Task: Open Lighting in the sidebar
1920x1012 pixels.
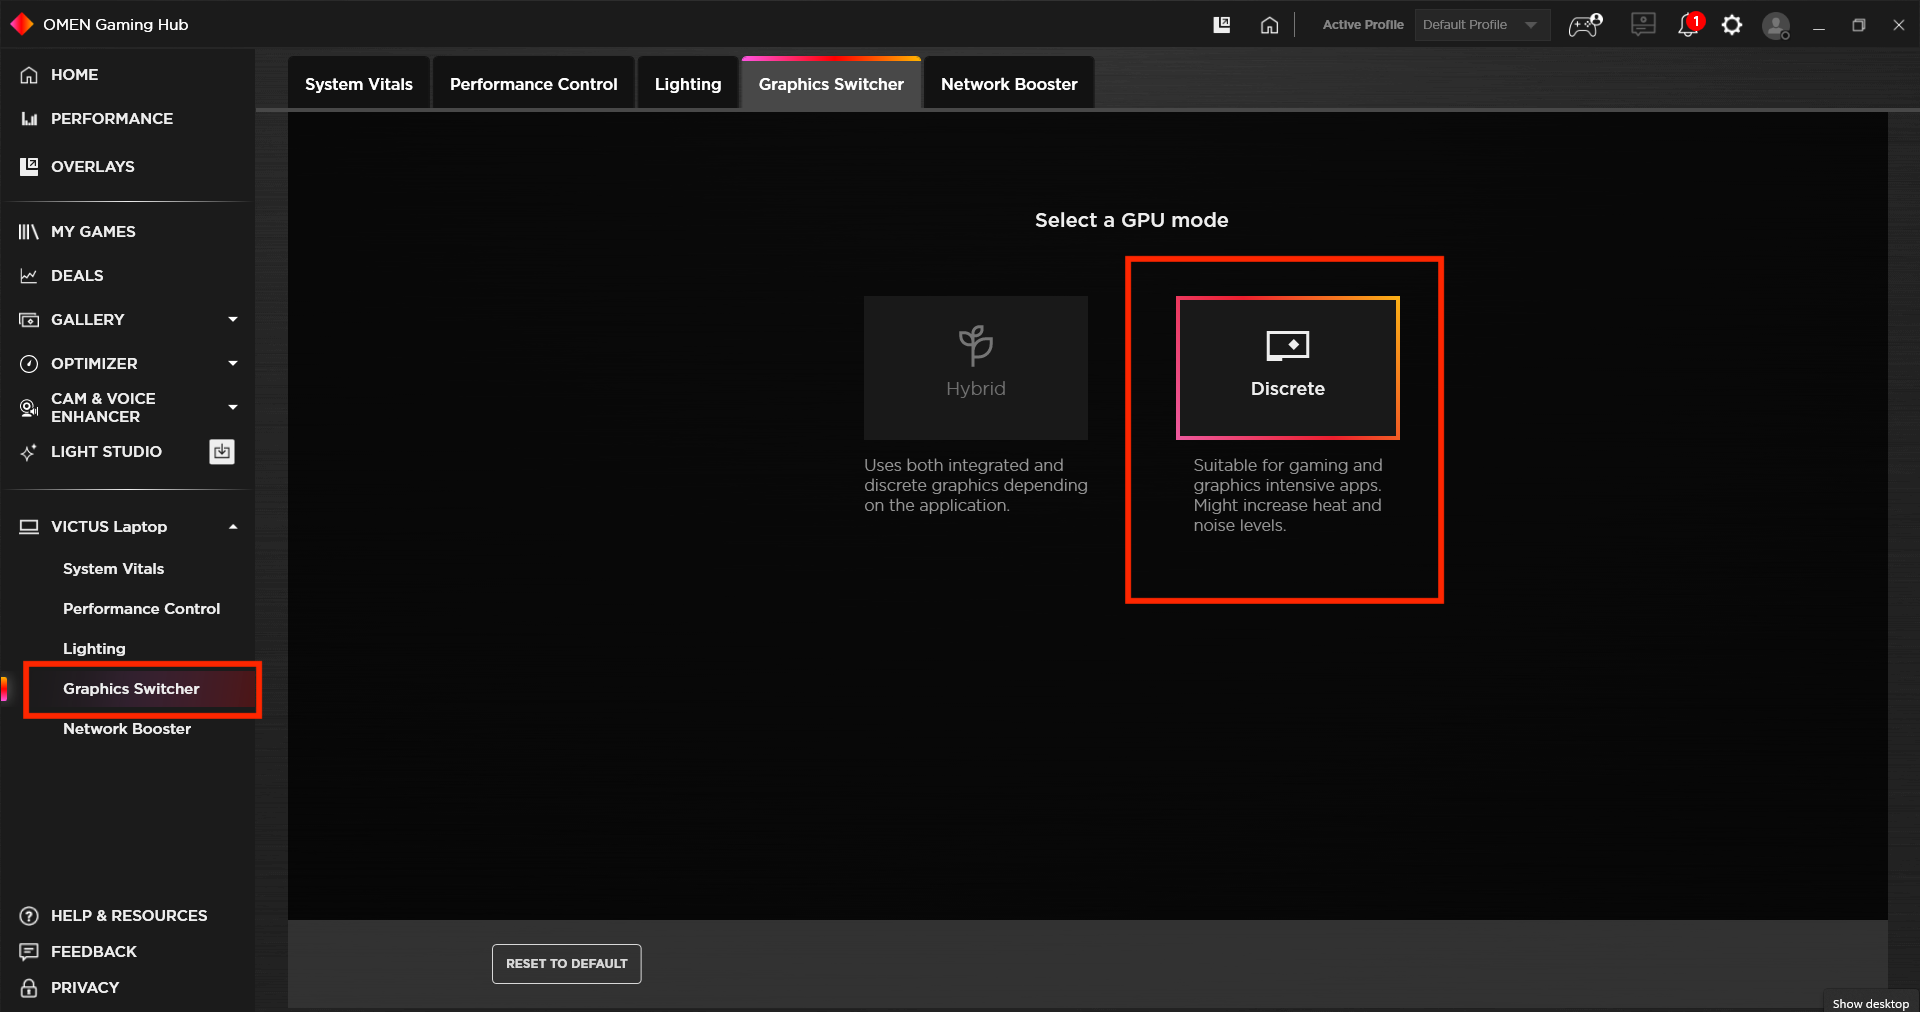Action: [x=94, y=649]
